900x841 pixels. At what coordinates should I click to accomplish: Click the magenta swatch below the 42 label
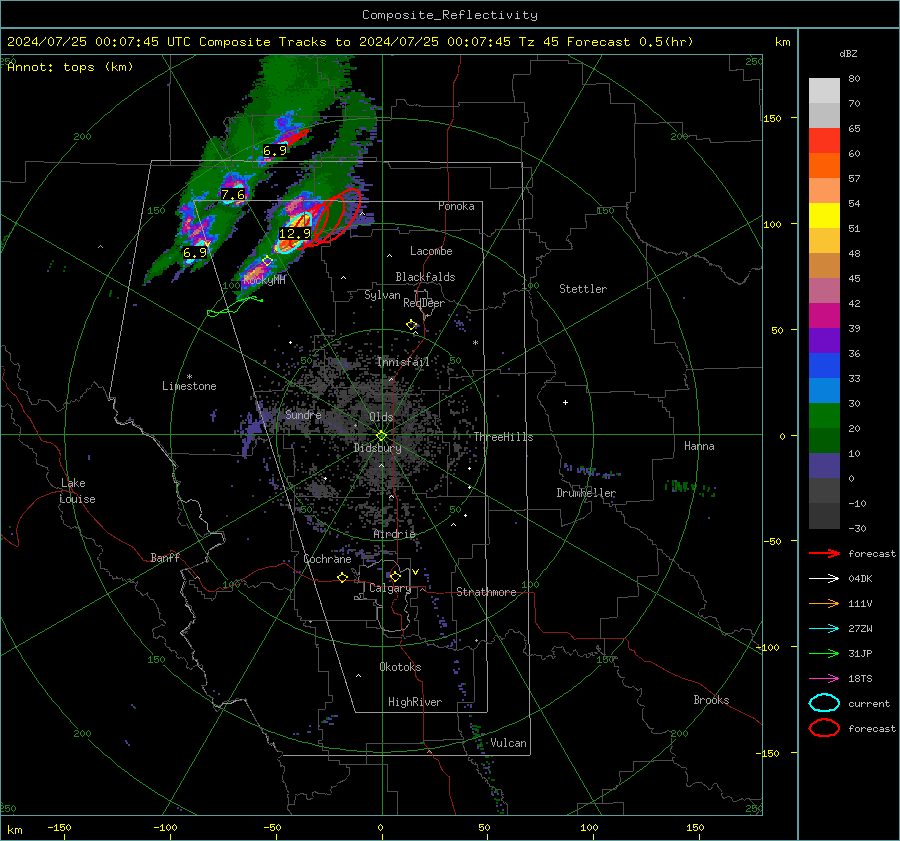(824, 316)
